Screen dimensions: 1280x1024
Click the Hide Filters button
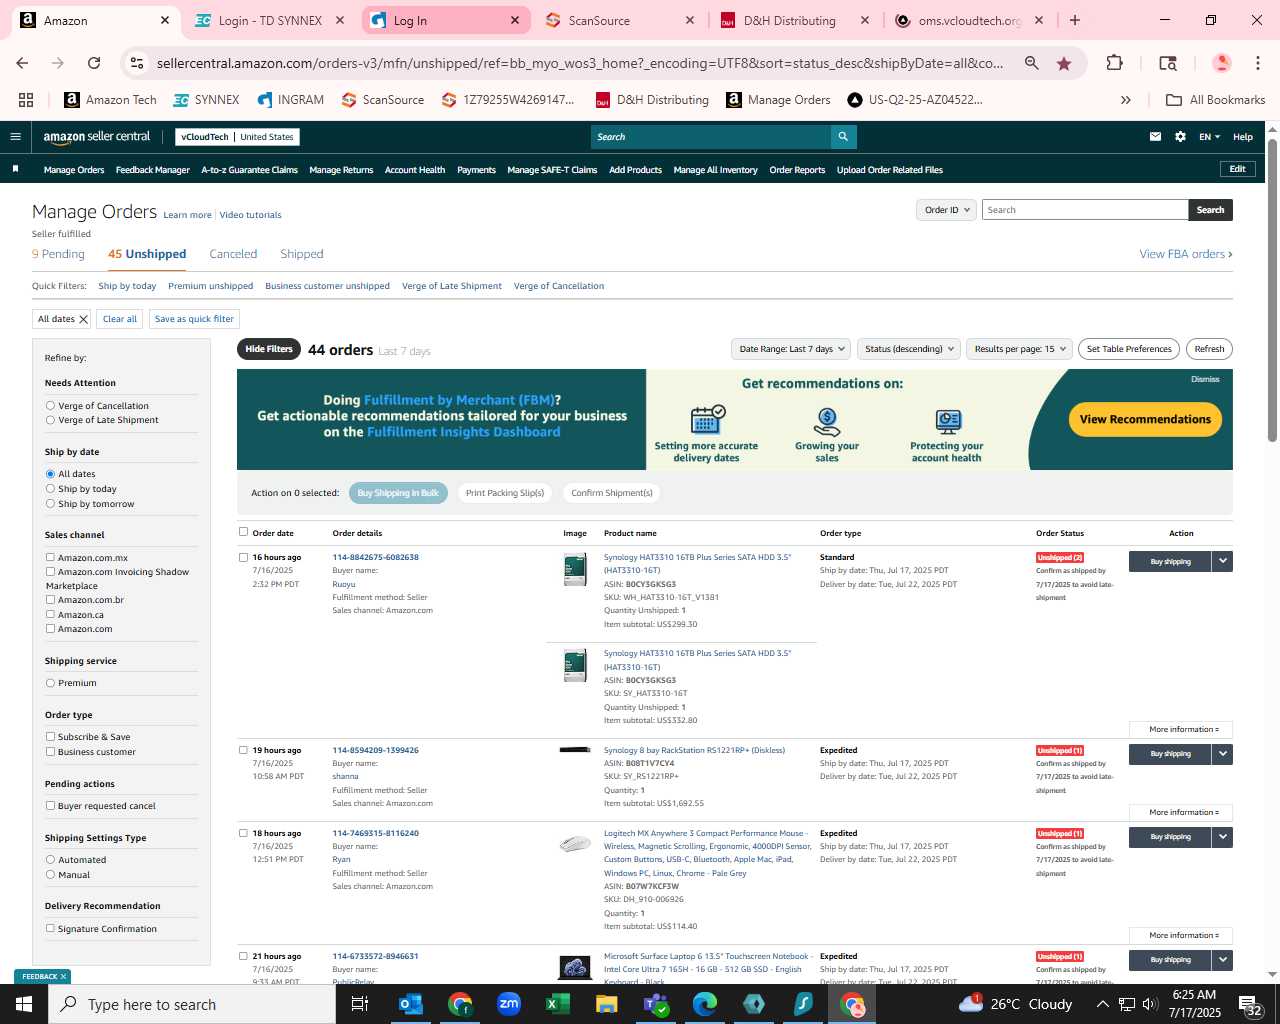(x=269, y=349)
